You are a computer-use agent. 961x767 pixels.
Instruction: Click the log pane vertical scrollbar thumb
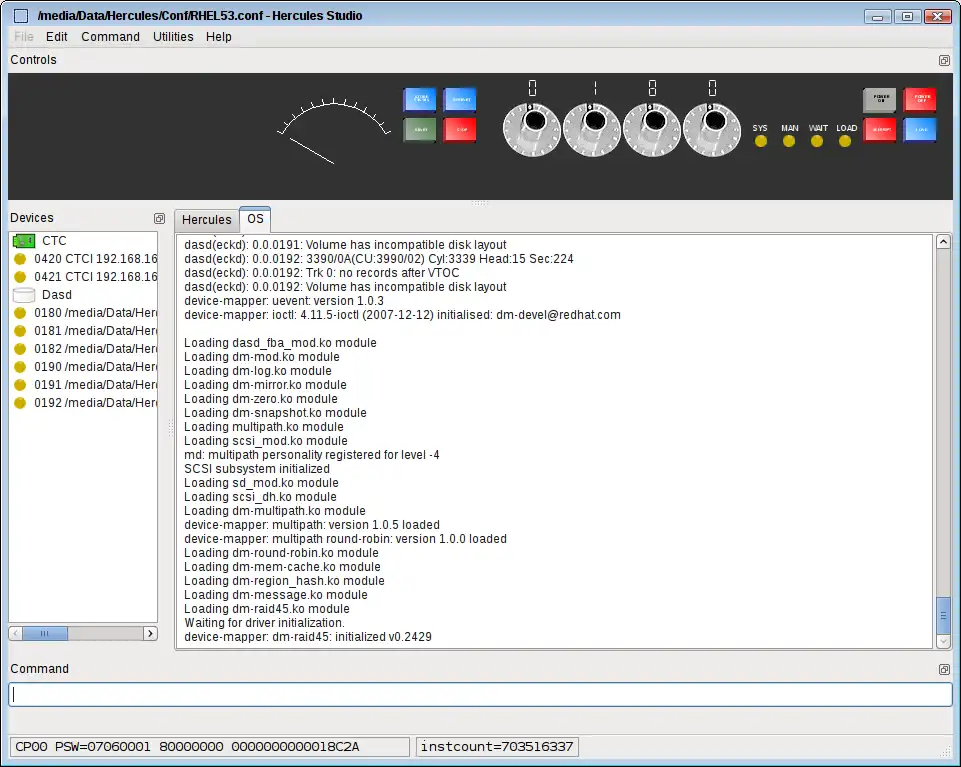(x=944, y=616)
